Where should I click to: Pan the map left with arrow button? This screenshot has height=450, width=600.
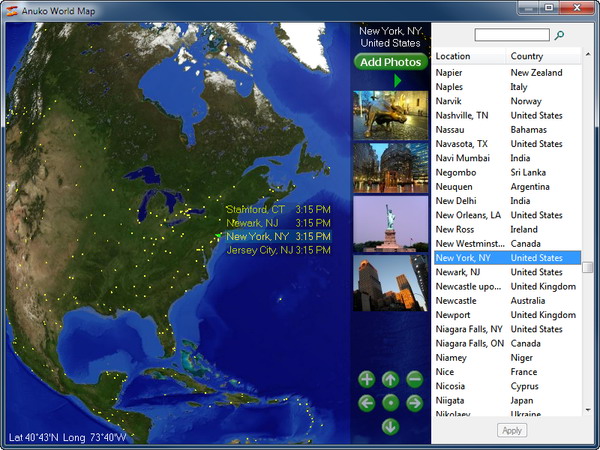[367, 403]
